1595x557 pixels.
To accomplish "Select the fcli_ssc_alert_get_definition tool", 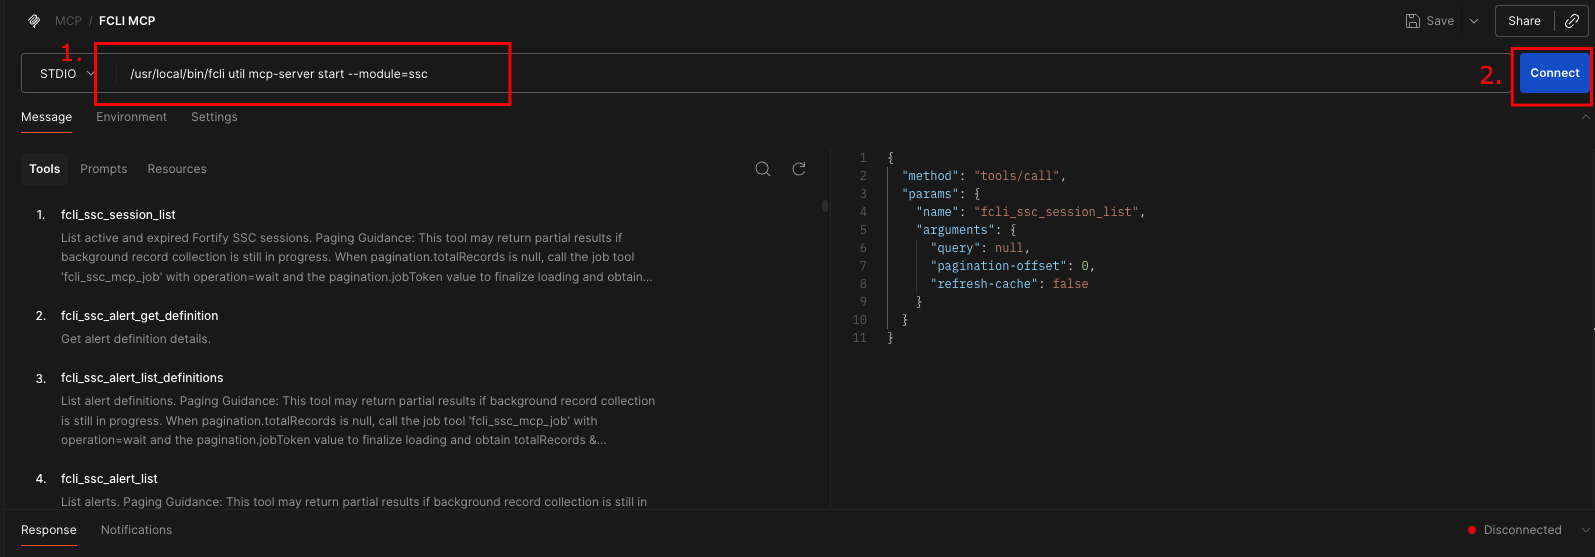I will pos(139,316).
